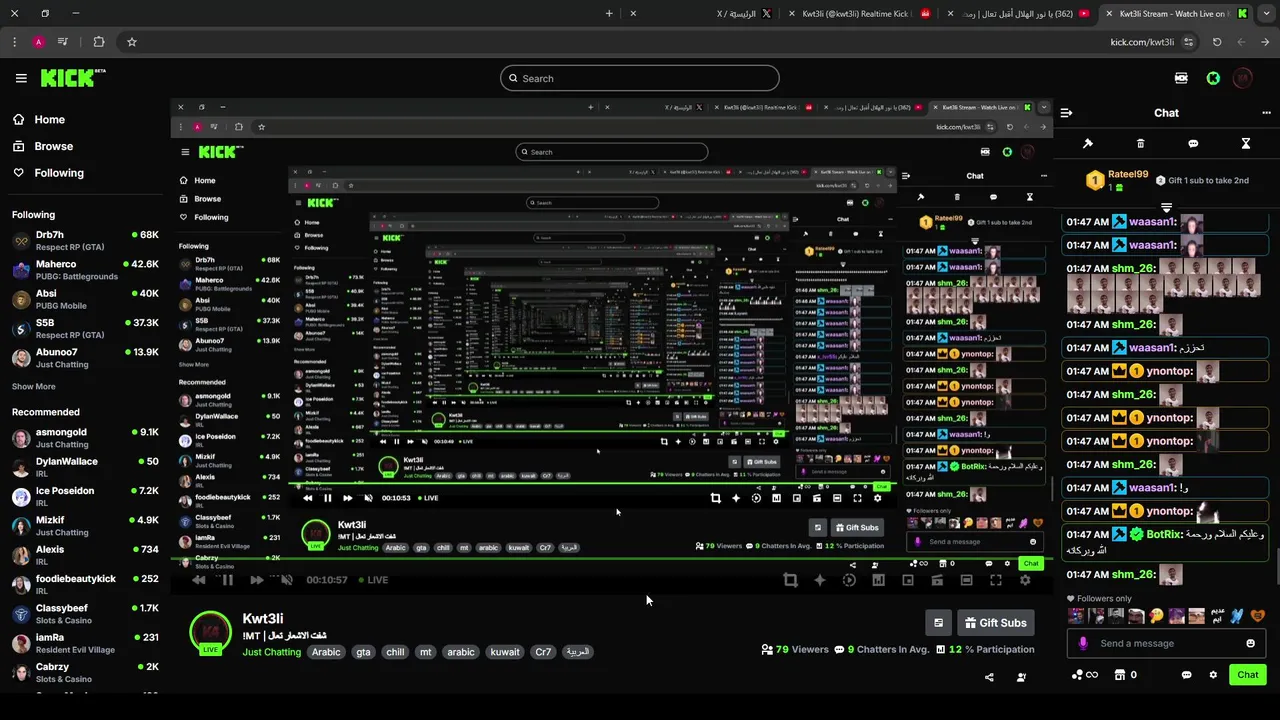Enable mini player mode icon
Screen dimensions: 1280x720
click(x=908, y=580)
